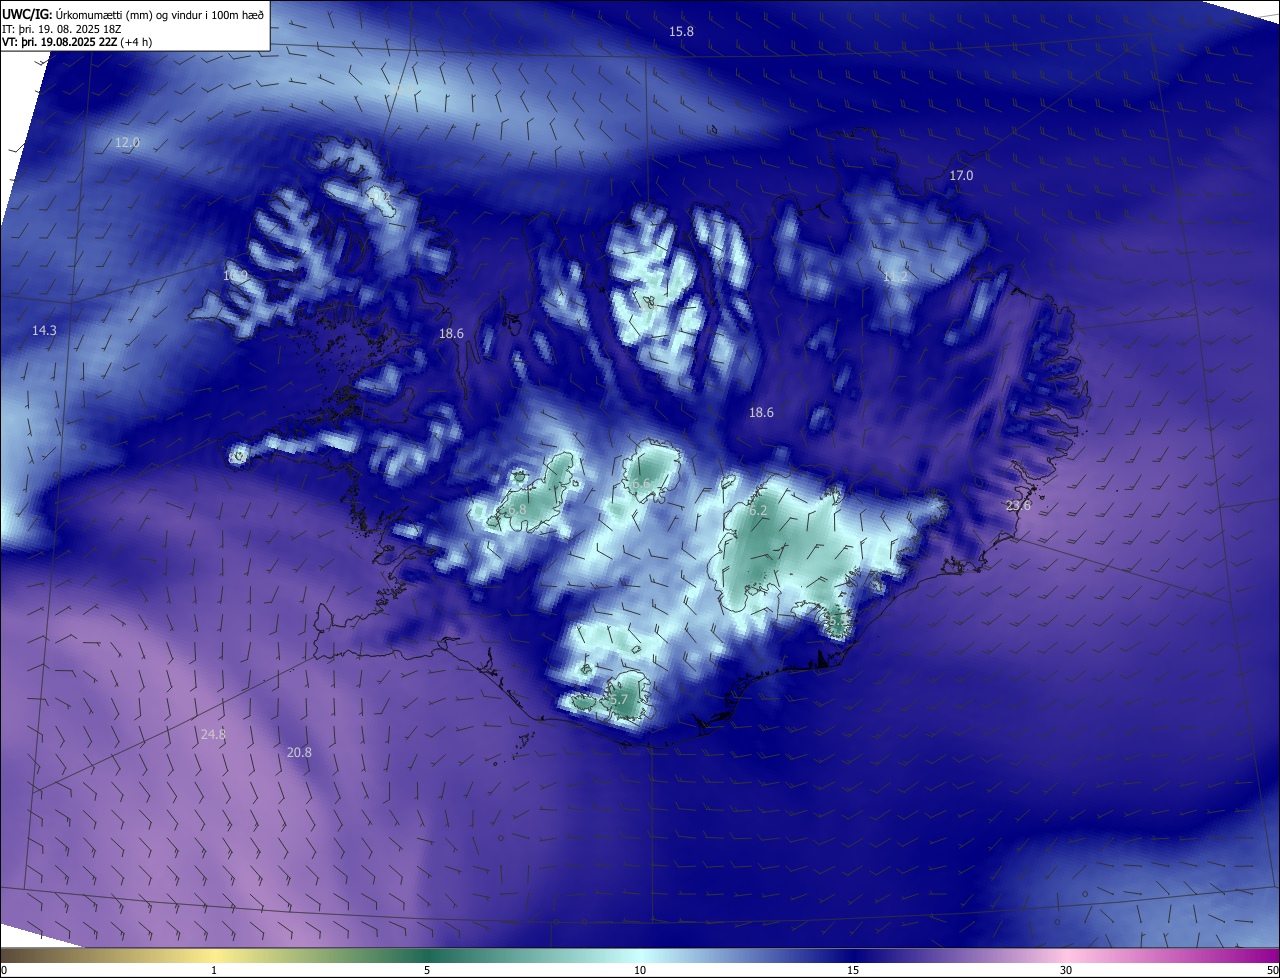This screenshot has height=978, width=1280.
Task: Select the 6.2 glacier value label
Action: [758, 511]
